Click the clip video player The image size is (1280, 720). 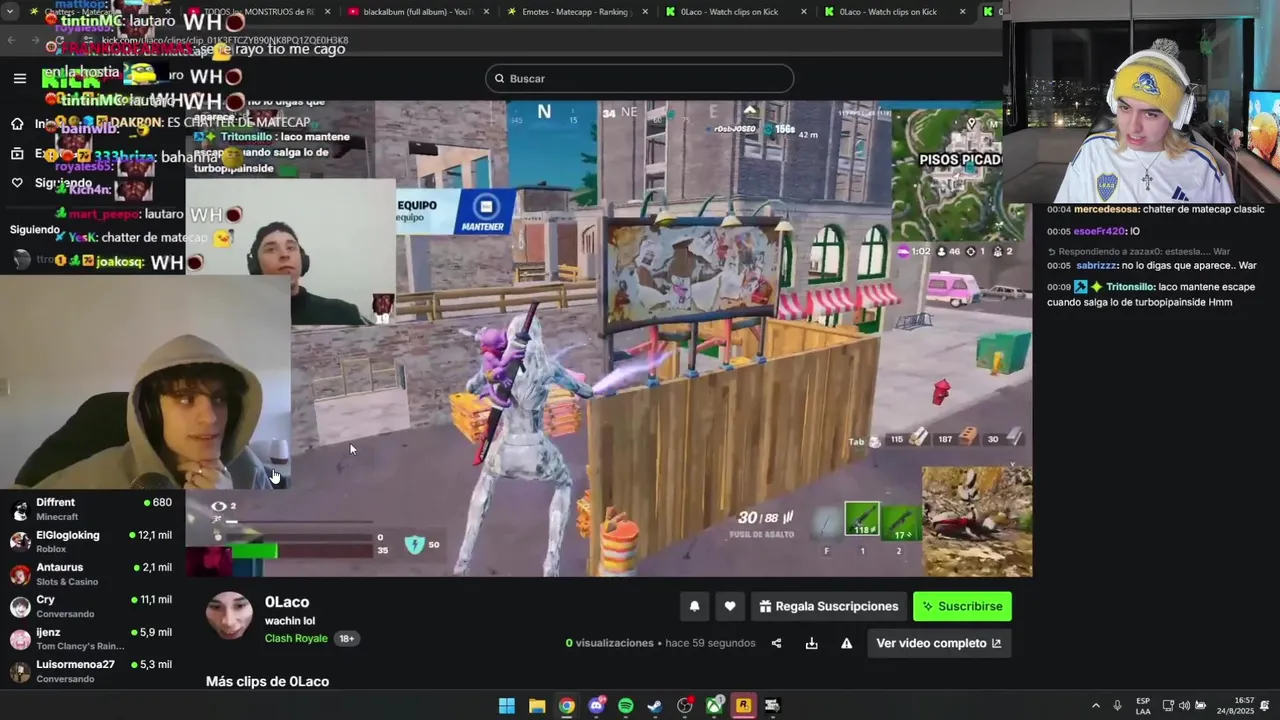click(608, 338)
